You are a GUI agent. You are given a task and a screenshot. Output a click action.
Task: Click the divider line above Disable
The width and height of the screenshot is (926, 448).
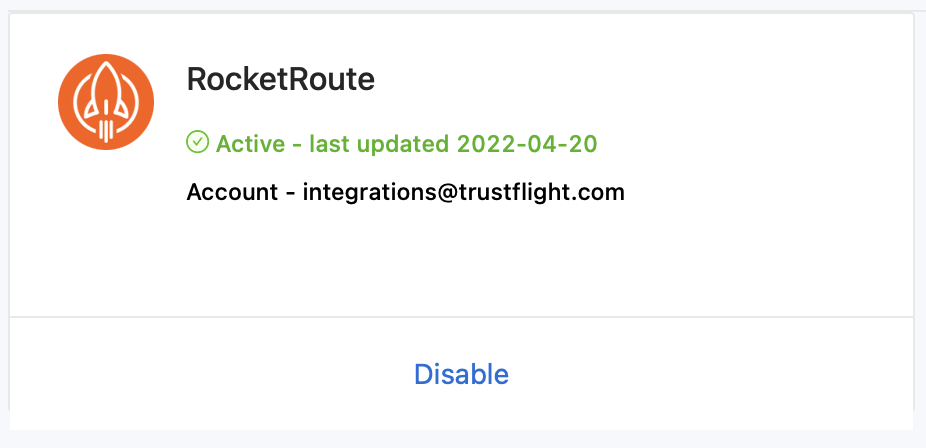[x=461, y=317]
